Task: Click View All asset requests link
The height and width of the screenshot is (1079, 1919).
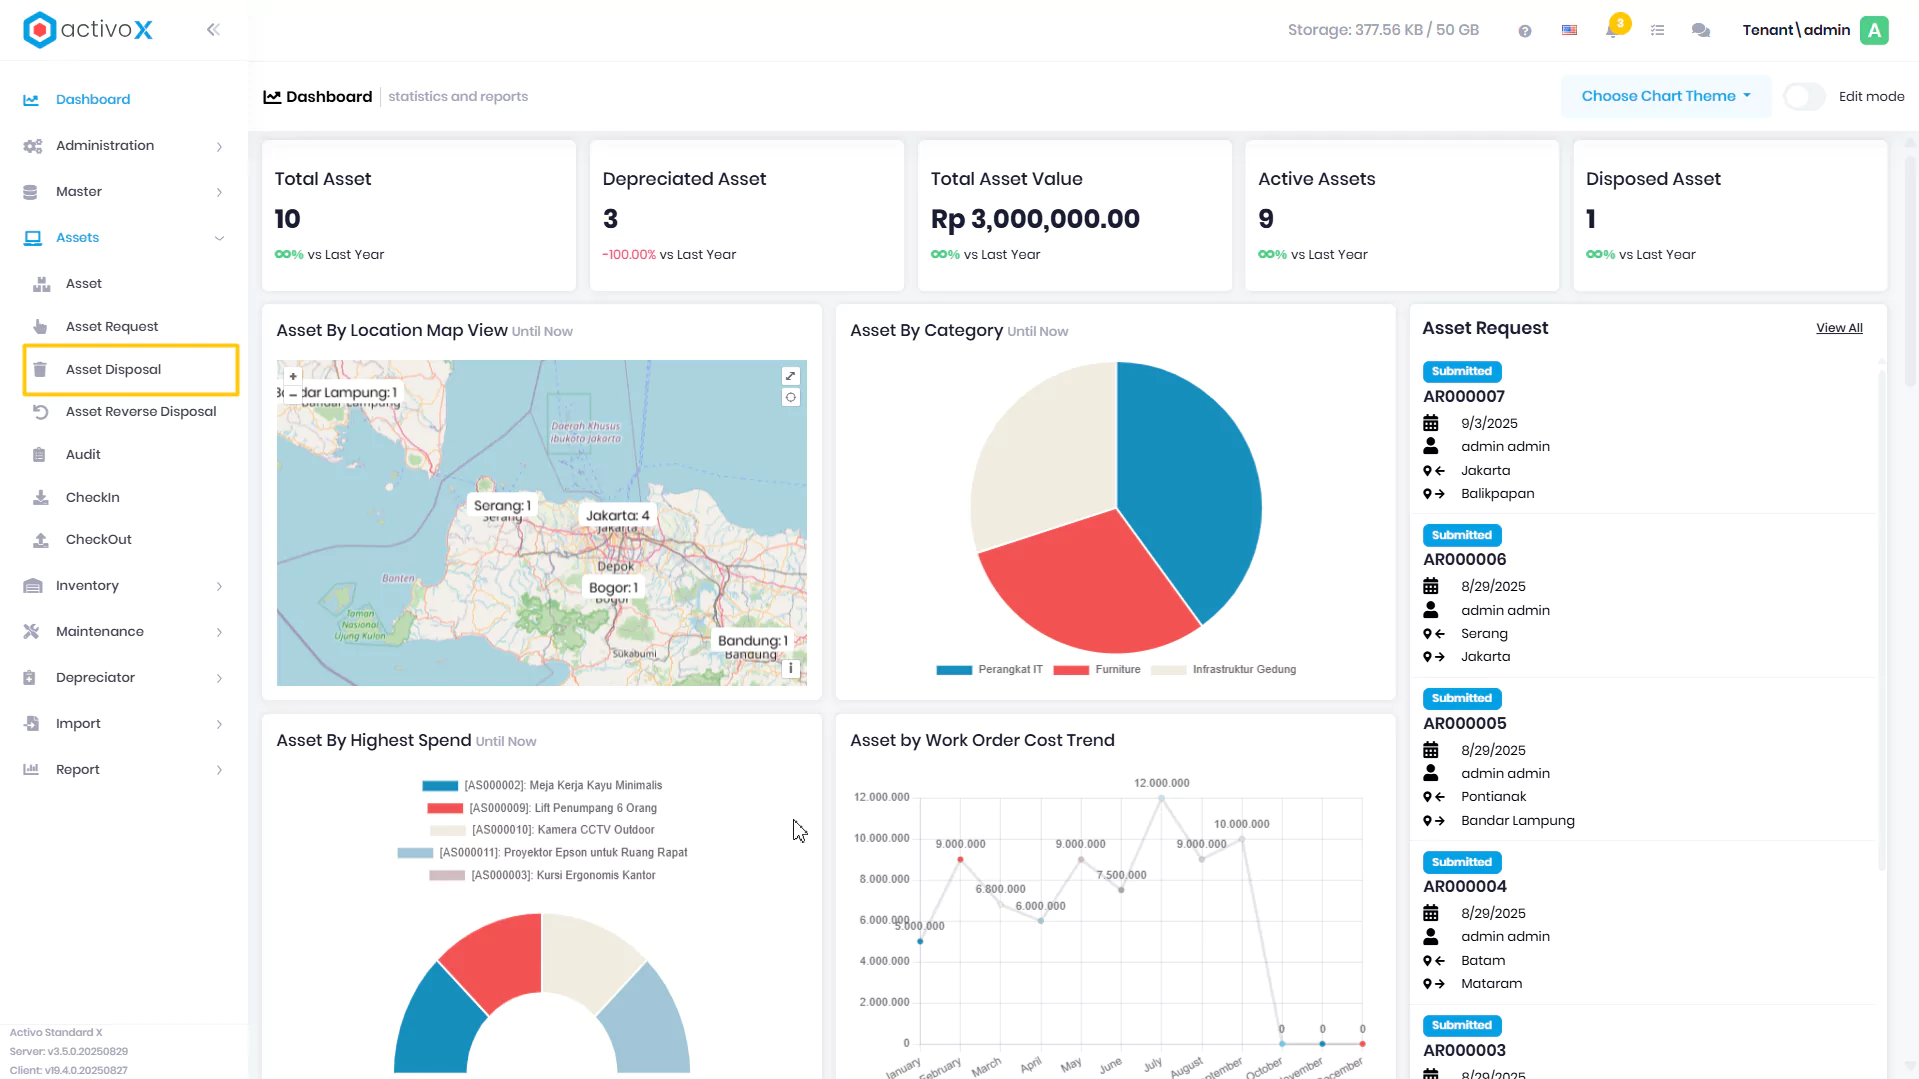Action: click(1839, 328)
